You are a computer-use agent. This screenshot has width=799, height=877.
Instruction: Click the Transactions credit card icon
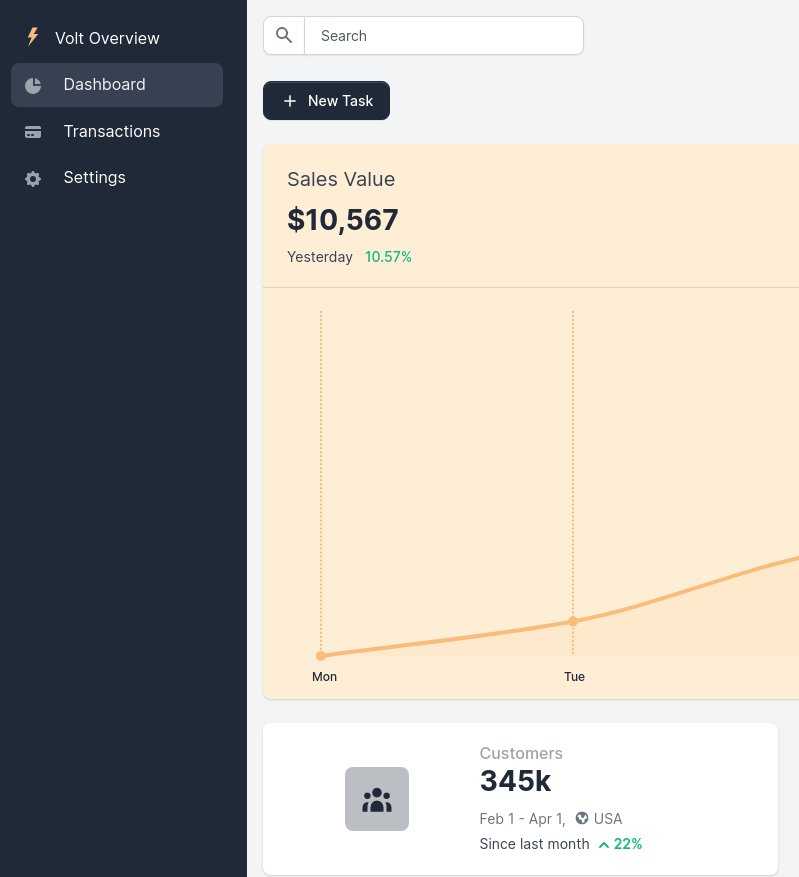(x=33, y=132)
